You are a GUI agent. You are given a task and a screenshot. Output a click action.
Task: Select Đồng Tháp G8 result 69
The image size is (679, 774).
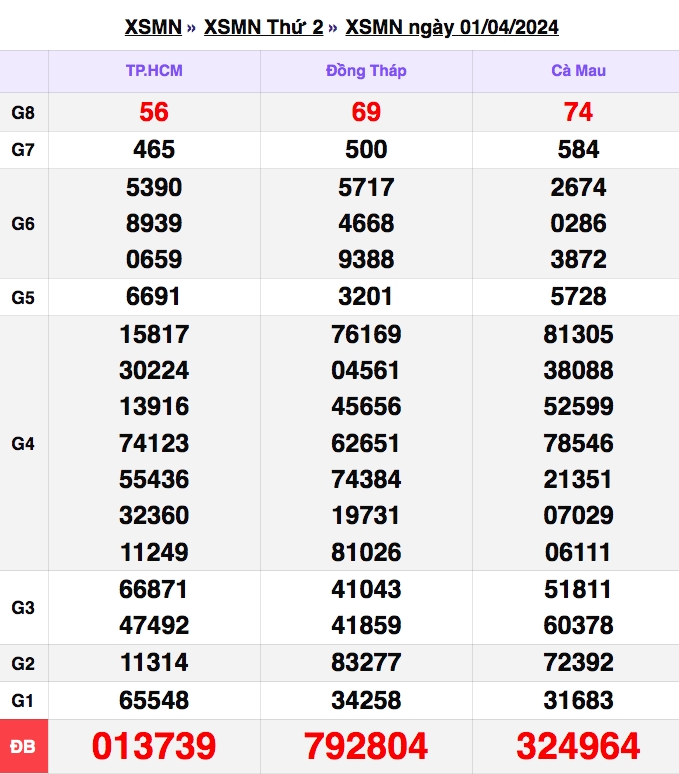pyautogui.click(x=366, y=112)
